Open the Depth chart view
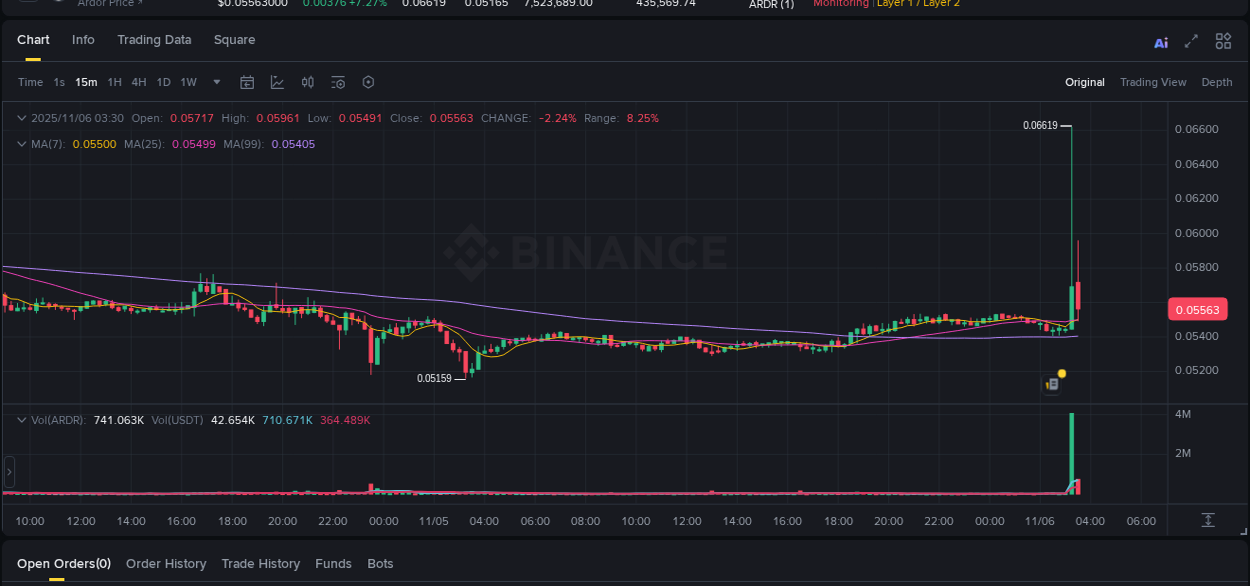 click(x=1217, y=82)
